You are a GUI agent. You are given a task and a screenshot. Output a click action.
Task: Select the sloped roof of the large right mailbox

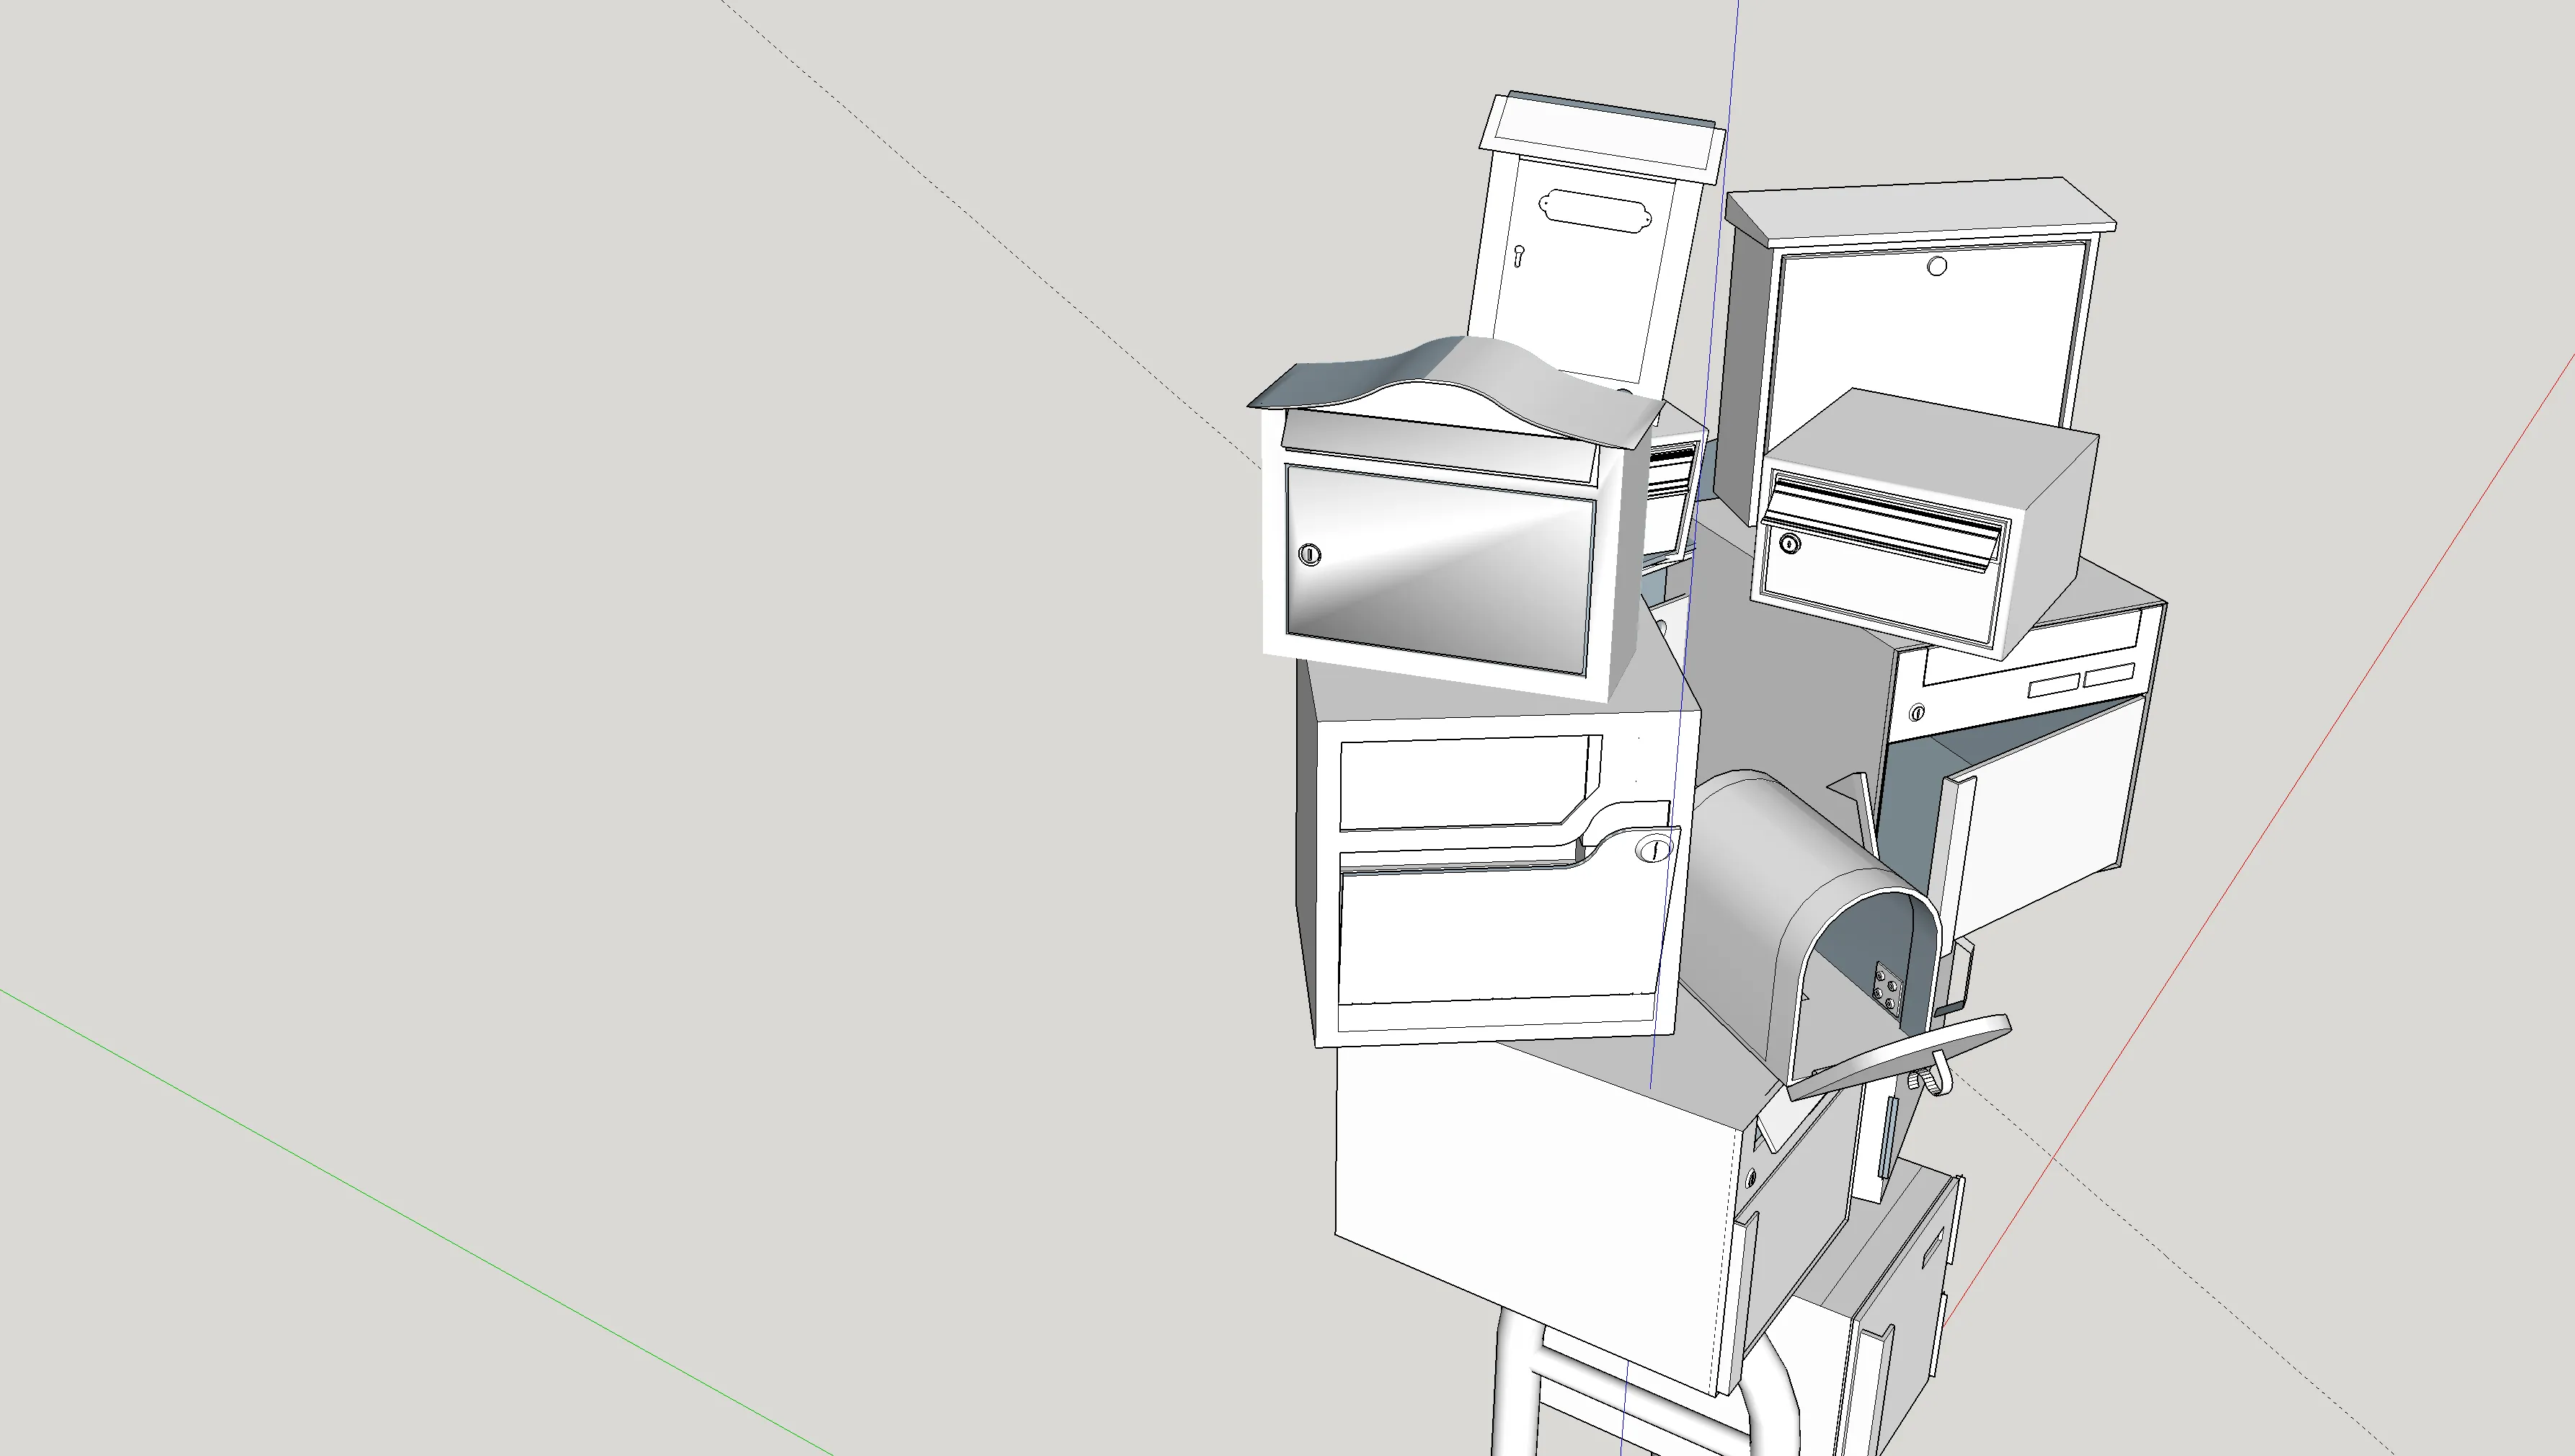1920,211
